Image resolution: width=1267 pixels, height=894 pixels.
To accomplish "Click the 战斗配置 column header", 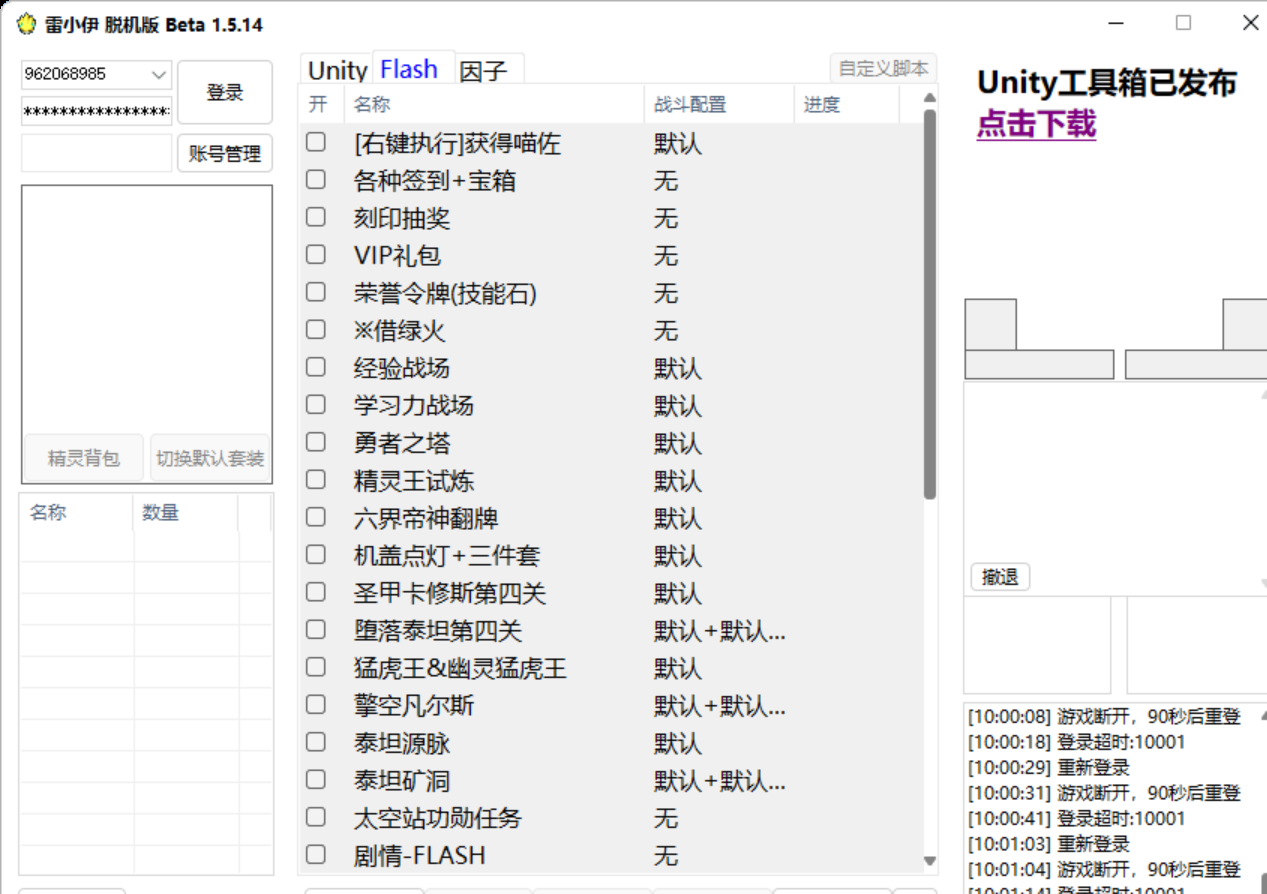I will 720,104.
